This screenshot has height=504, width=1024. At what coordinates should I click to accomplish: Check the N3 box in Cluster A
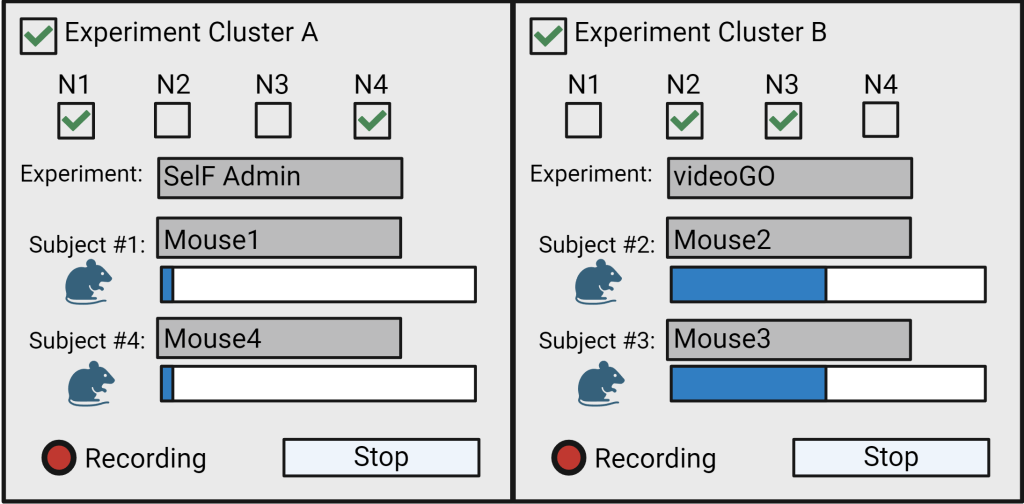tap(273, 121)
